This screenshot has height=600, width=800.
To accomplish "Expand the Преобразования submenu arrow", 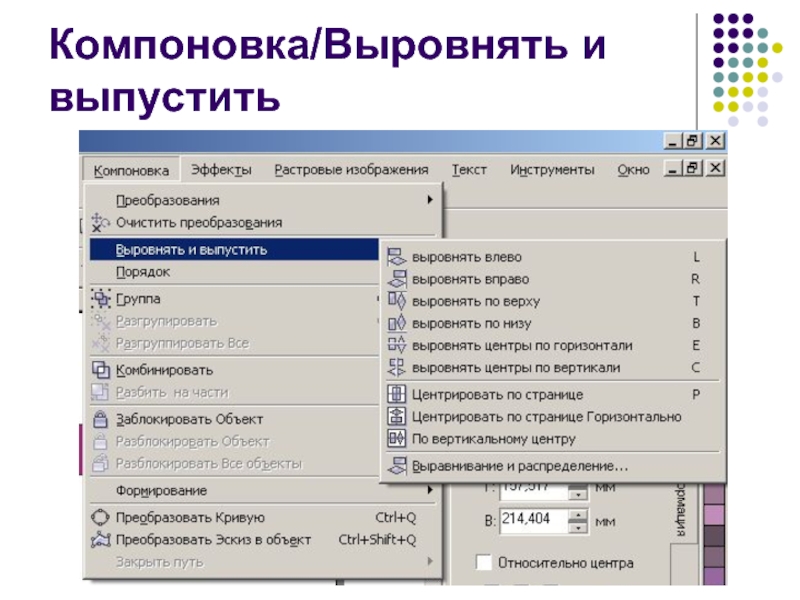I will (430, 200).
